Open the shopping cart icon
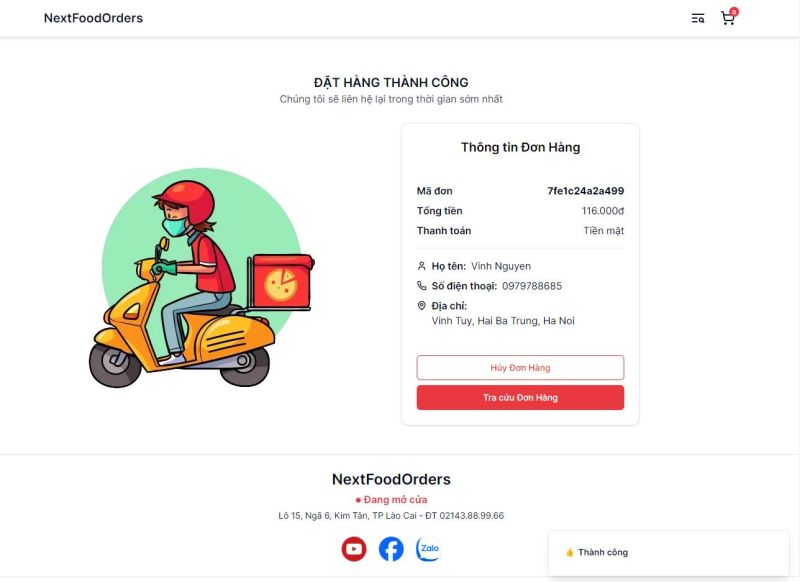 (727, 18)
